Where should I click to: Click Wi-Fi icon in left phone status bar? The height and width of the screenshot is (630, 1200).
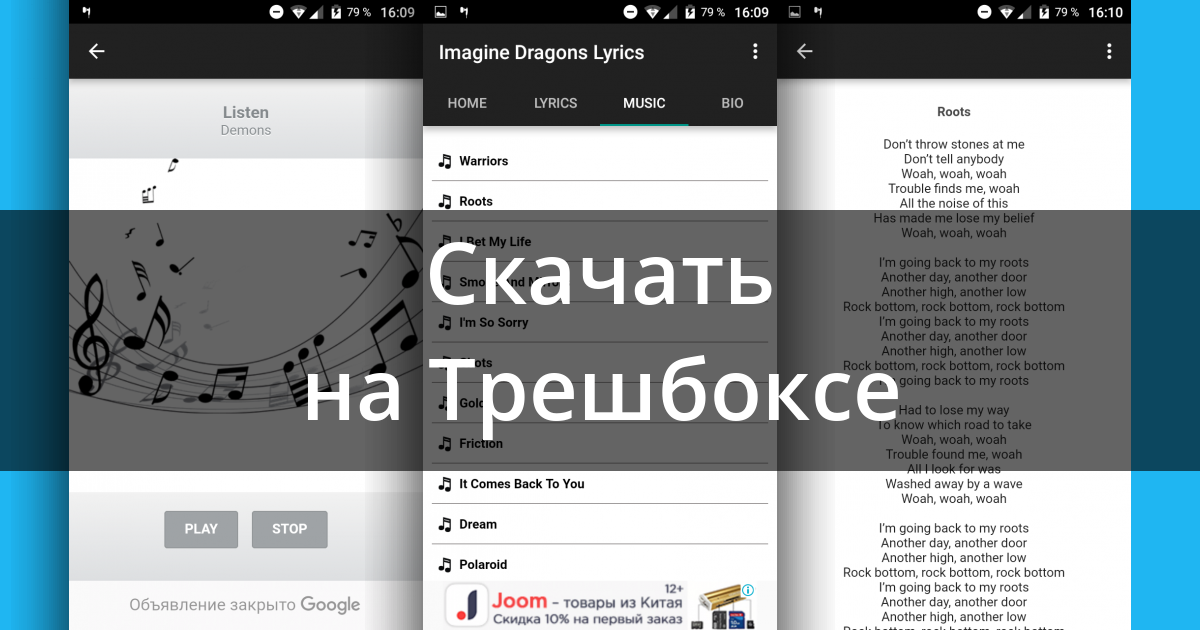(x=299, y=12)
